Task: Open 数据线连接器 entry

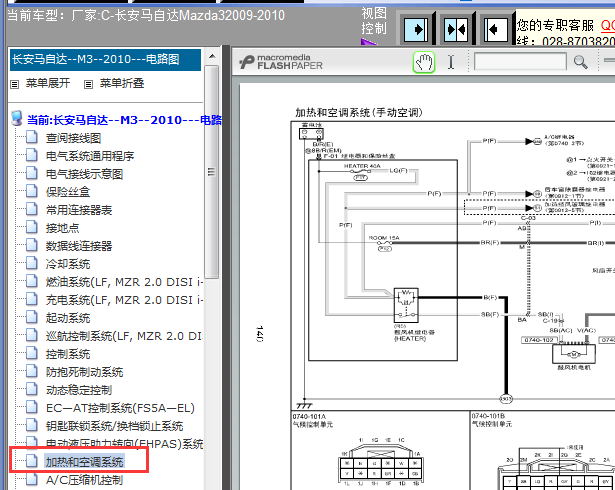Action: coord(79,246)
